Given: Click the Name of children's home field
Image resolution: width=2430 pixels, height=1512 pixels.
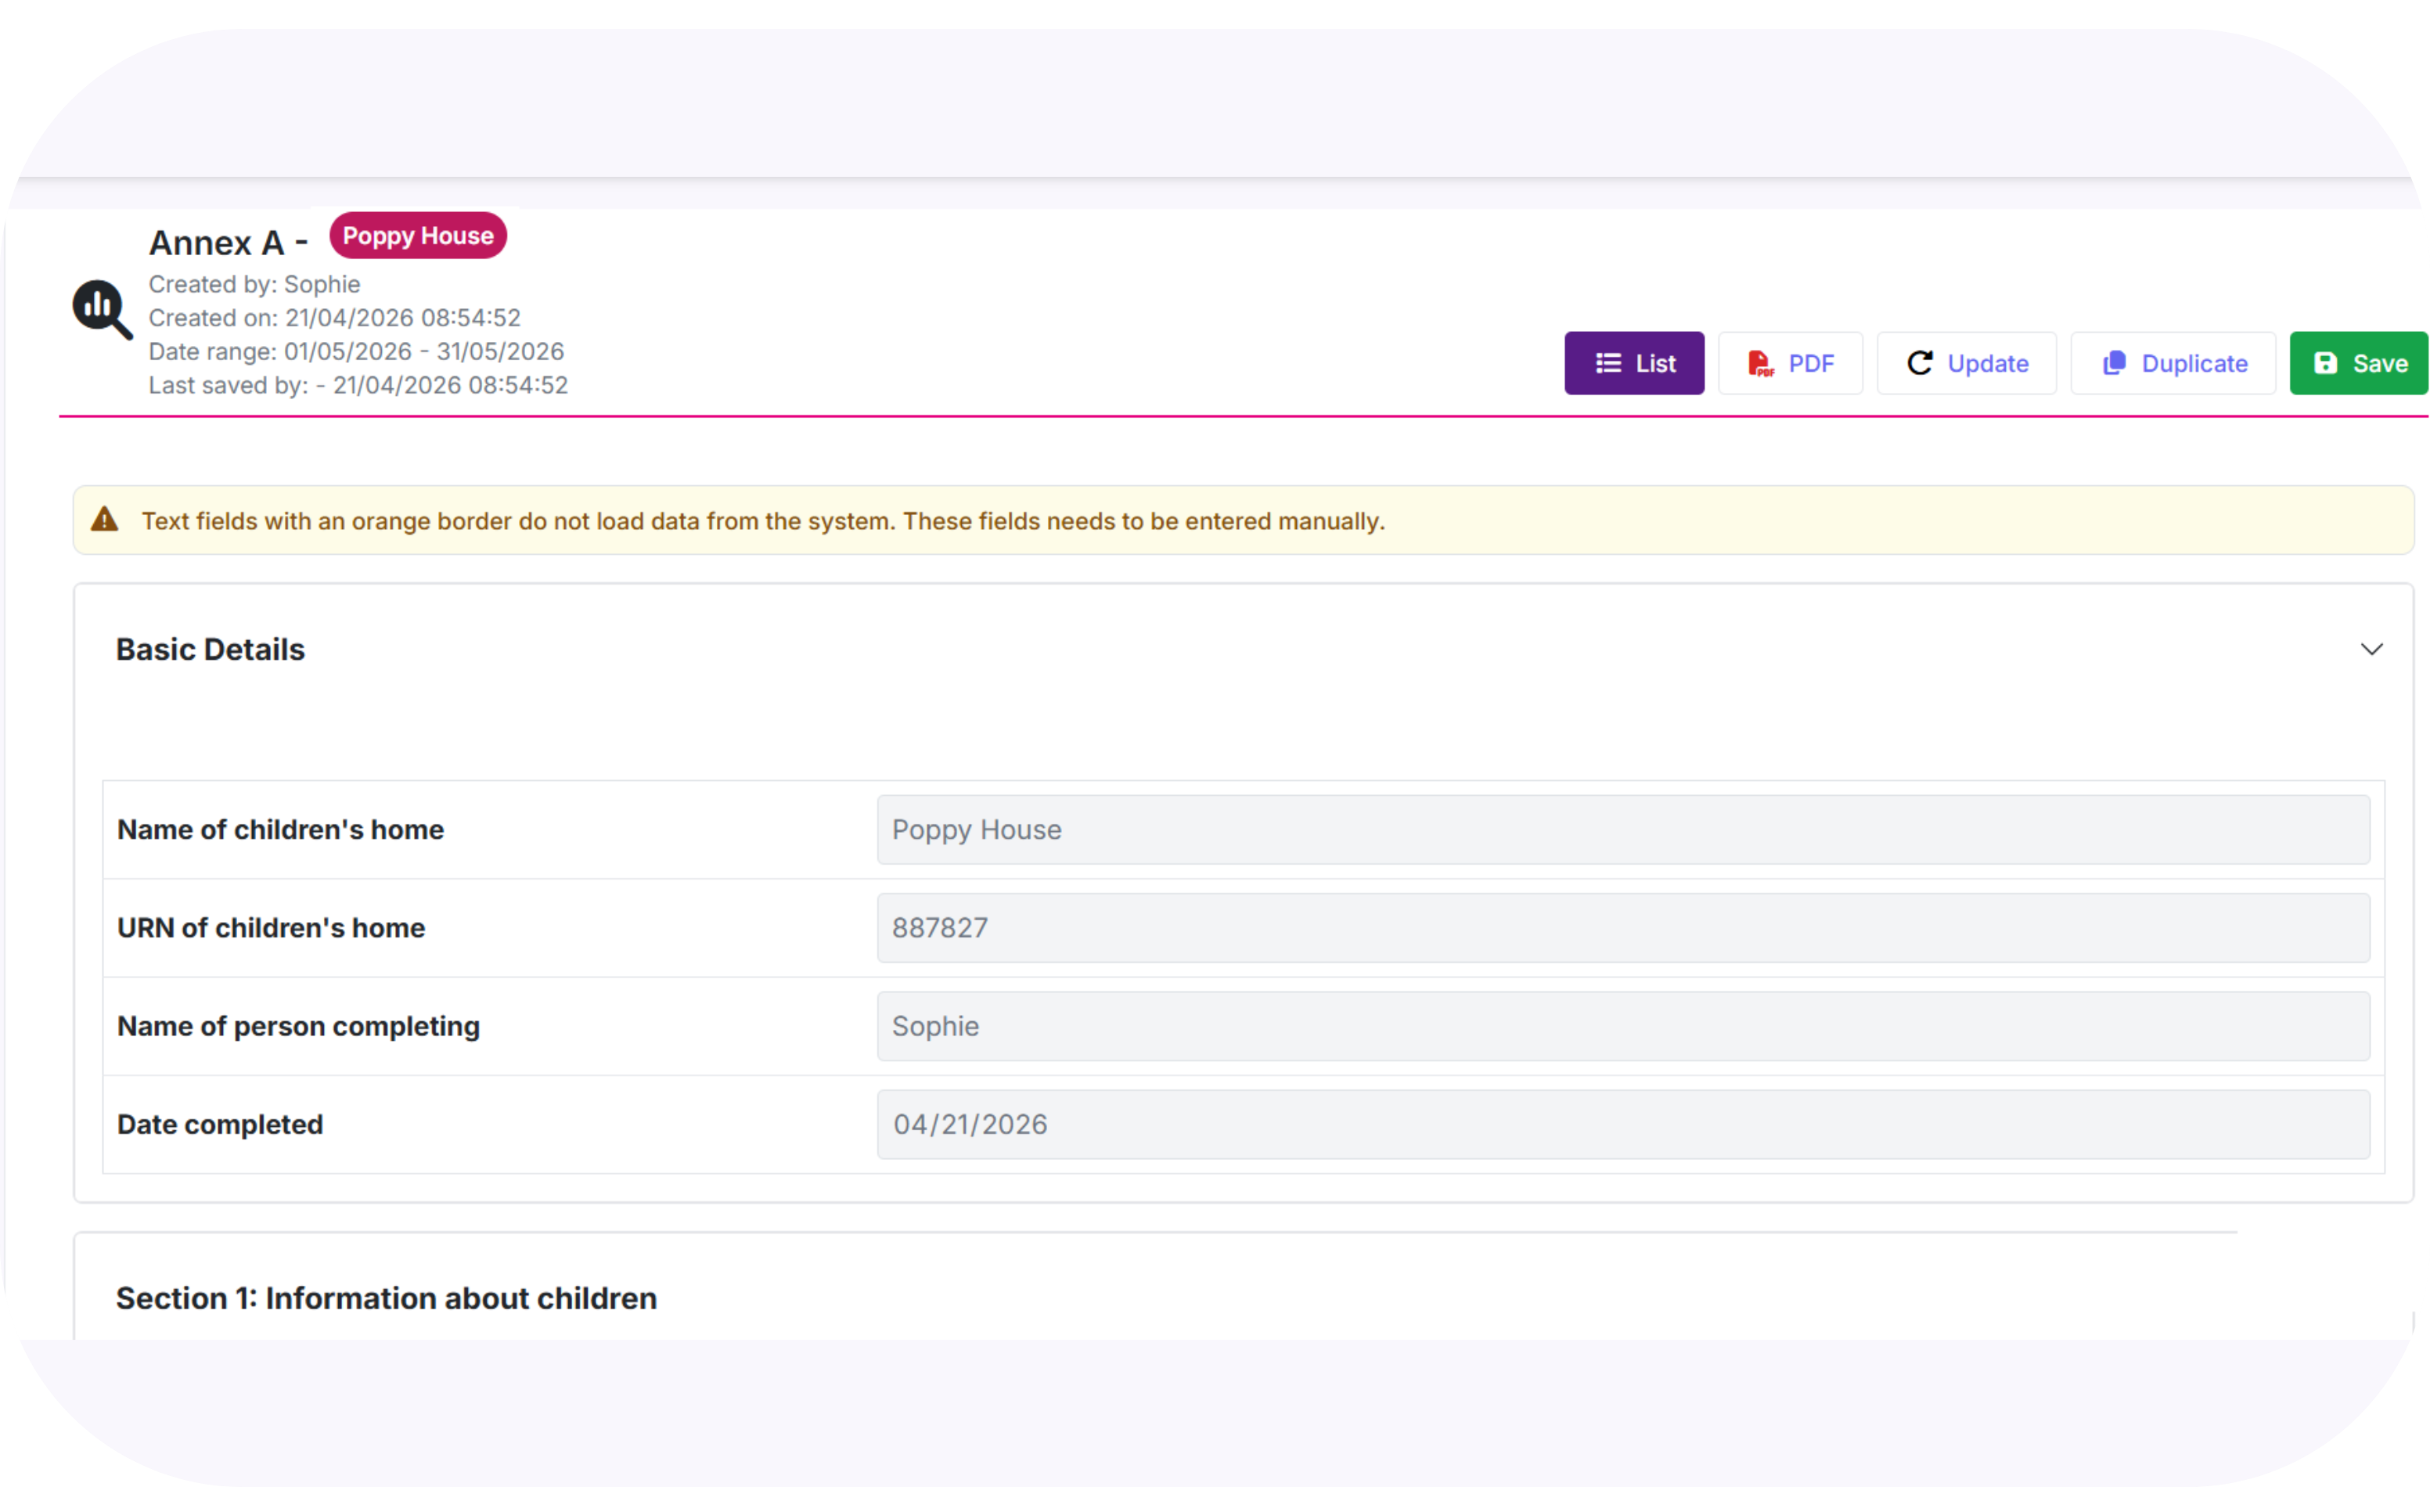Looking at the screenshot, I should [1622, 830].
